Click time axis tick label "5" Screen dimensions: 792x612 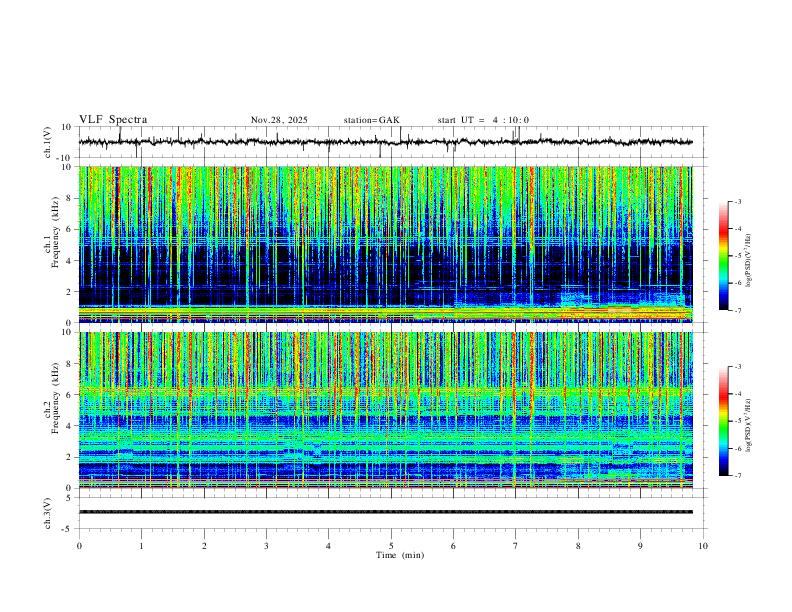pyautogui.click(x=391, y=546)
